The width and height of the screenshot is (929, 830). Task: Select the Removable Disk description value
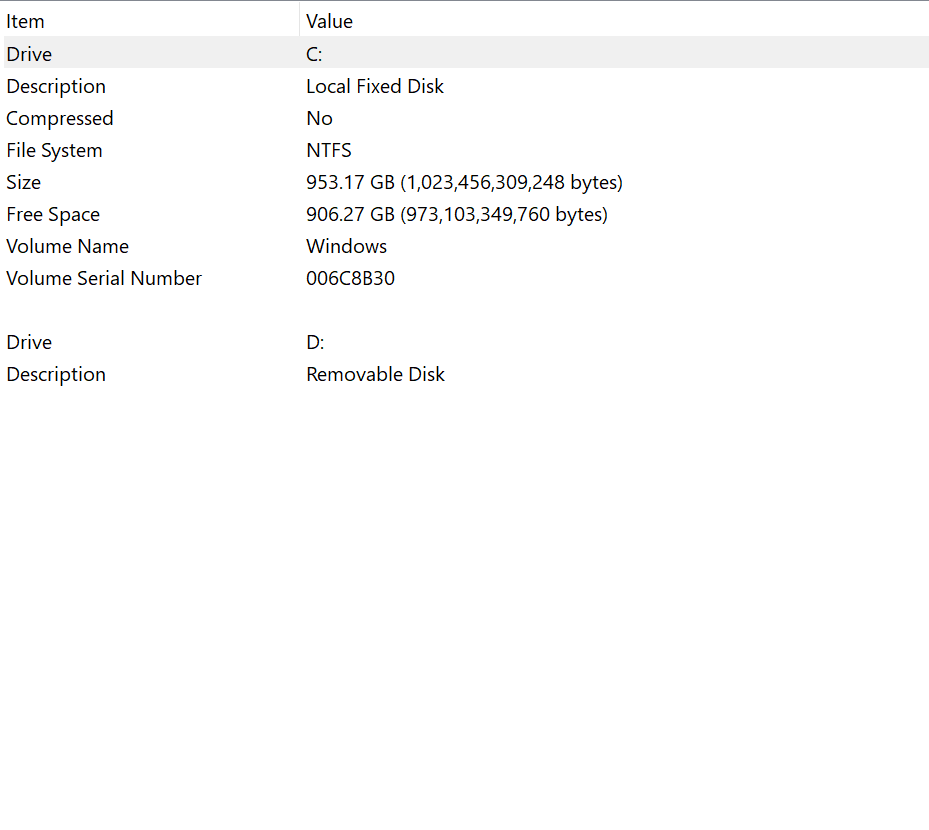tap(375, 374)
